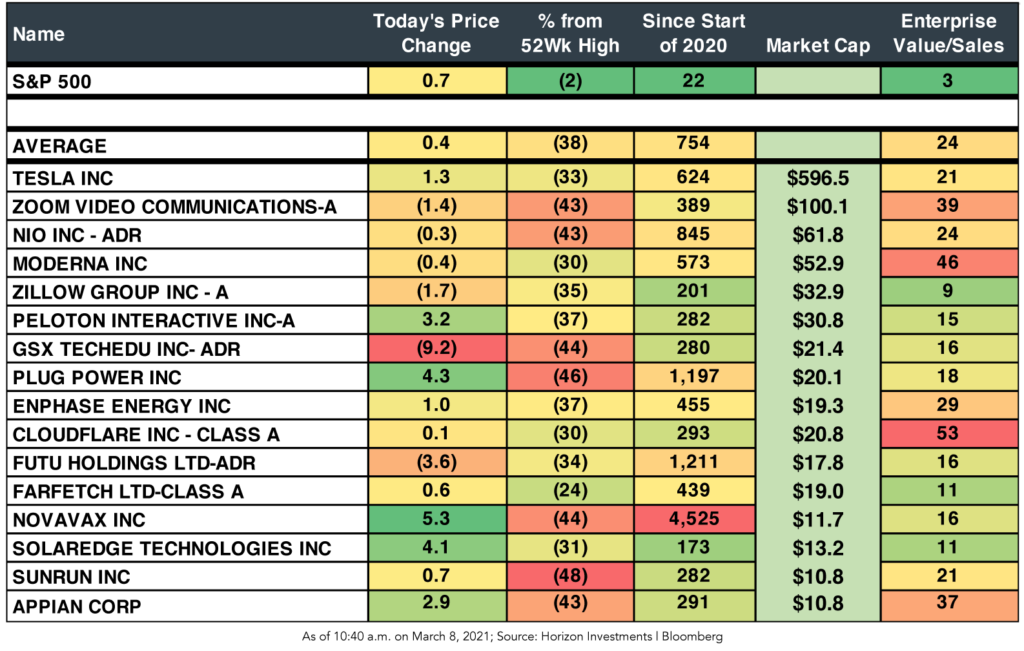Click Tesla's market cap value "$596.5"
Screen dimensions: 1024x651
coord(818,178)
